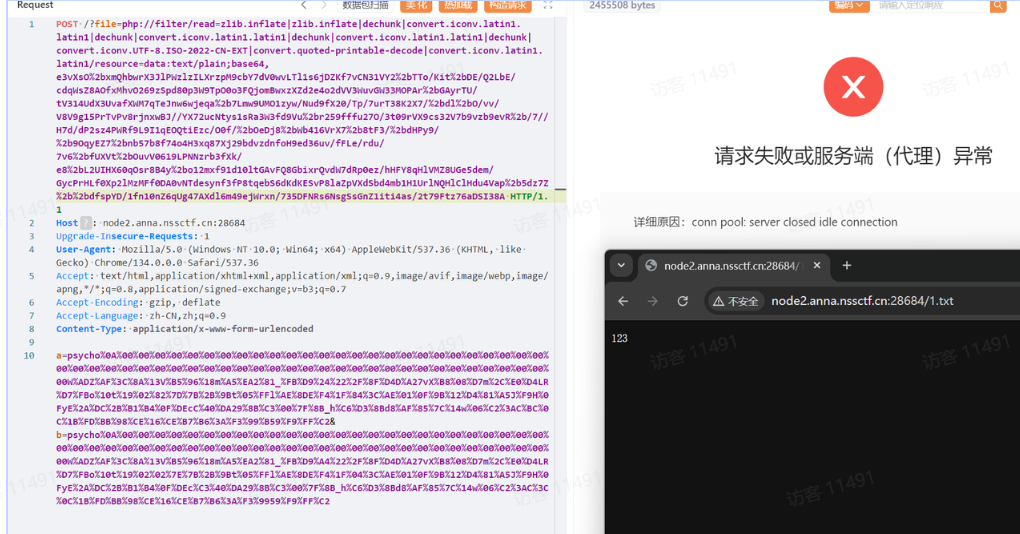Open a new browser tab with plus

(x=846, y=265)
